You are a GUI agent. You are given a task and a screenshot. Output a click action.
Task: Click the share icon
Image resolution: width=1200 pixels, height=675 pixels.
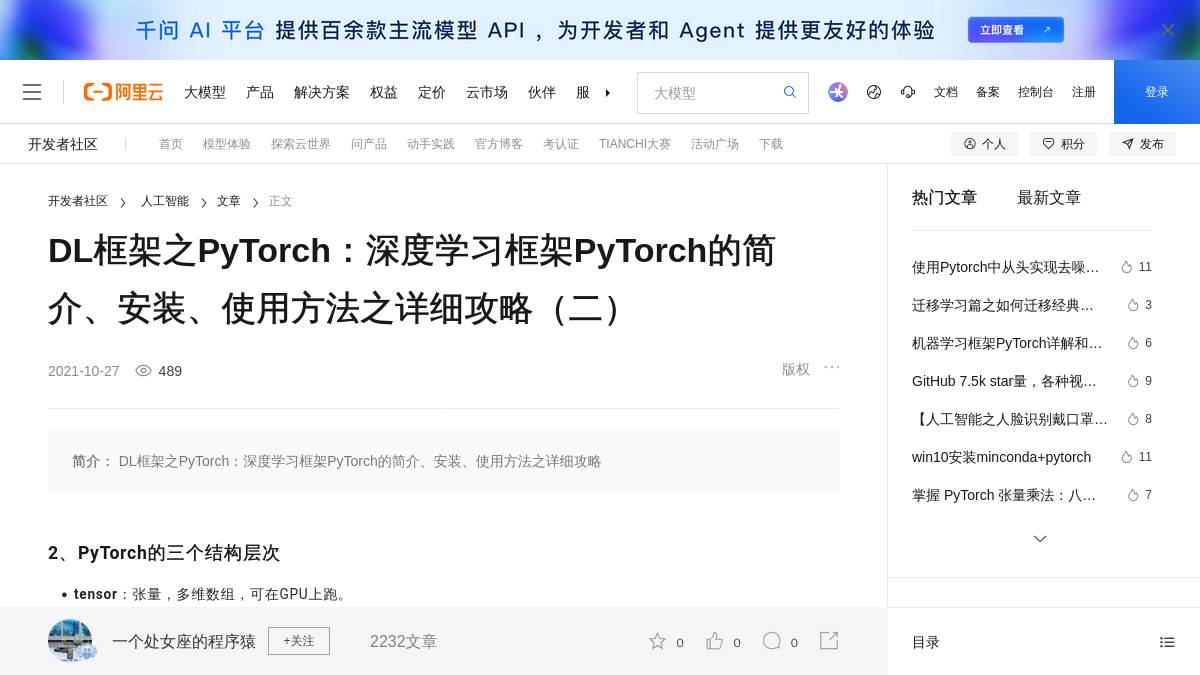pos(829,641)
